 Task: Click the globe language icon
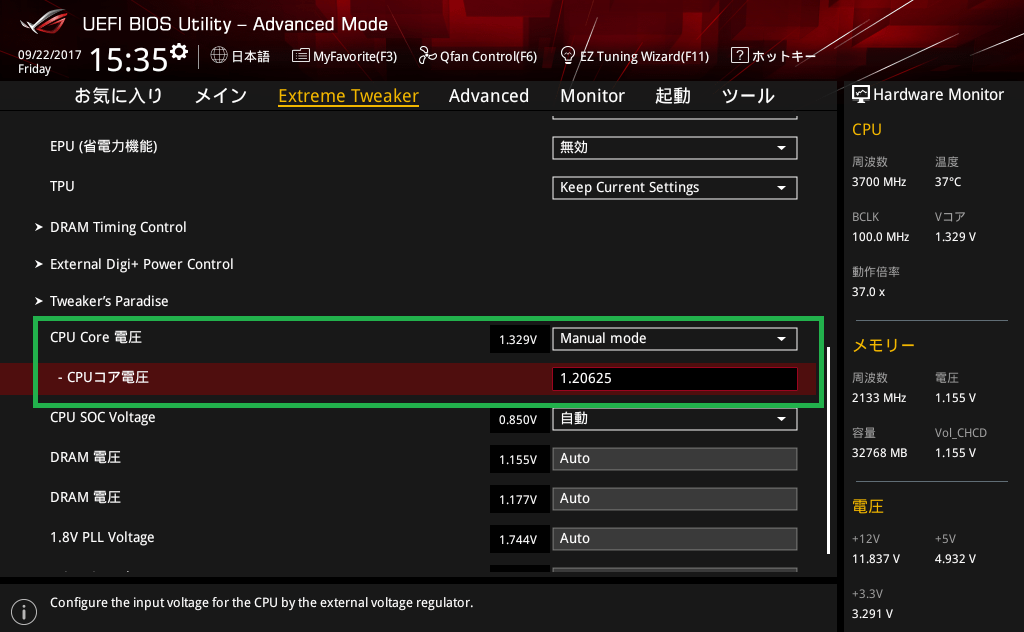pyautogui.click(x=219, y=55)
